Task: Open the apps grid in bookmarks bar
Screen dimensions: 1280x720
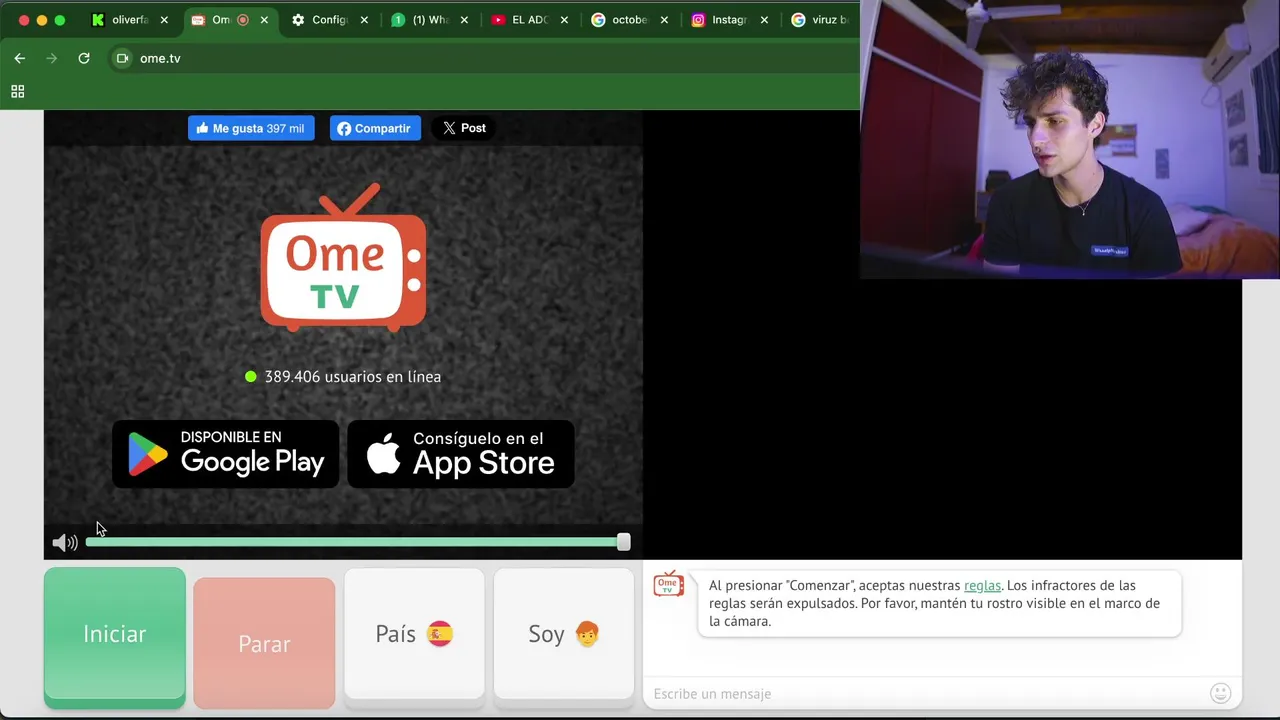Action: (x=17, y=91)
